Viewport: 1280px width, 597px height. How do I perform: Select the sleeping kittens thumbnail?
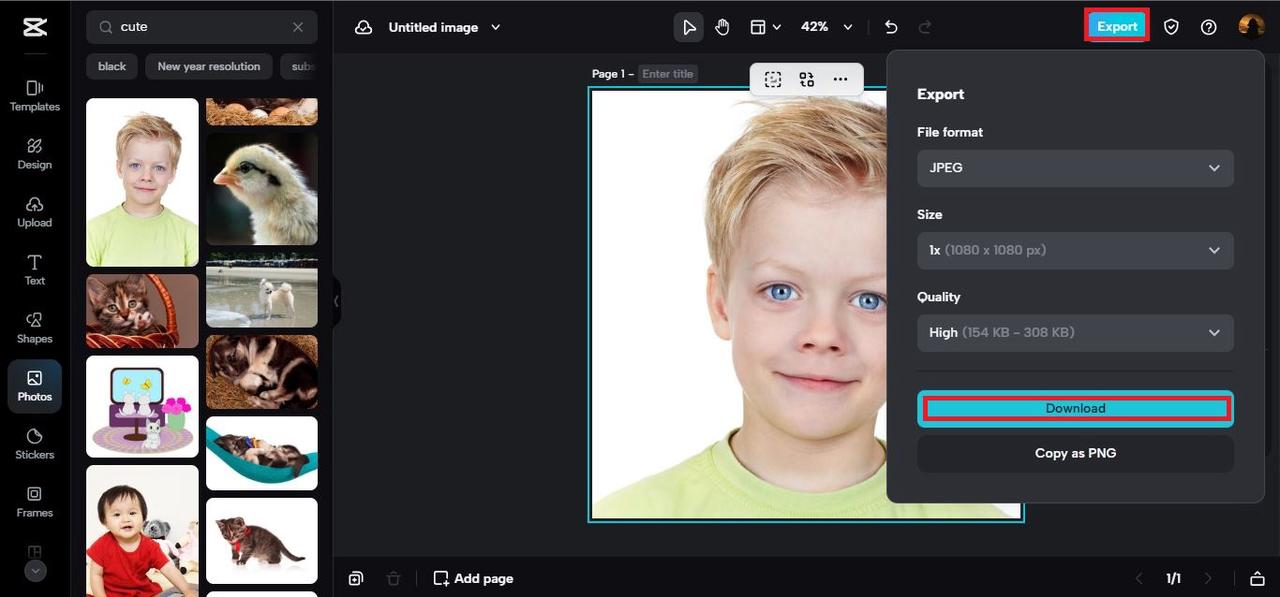(262, 372)
